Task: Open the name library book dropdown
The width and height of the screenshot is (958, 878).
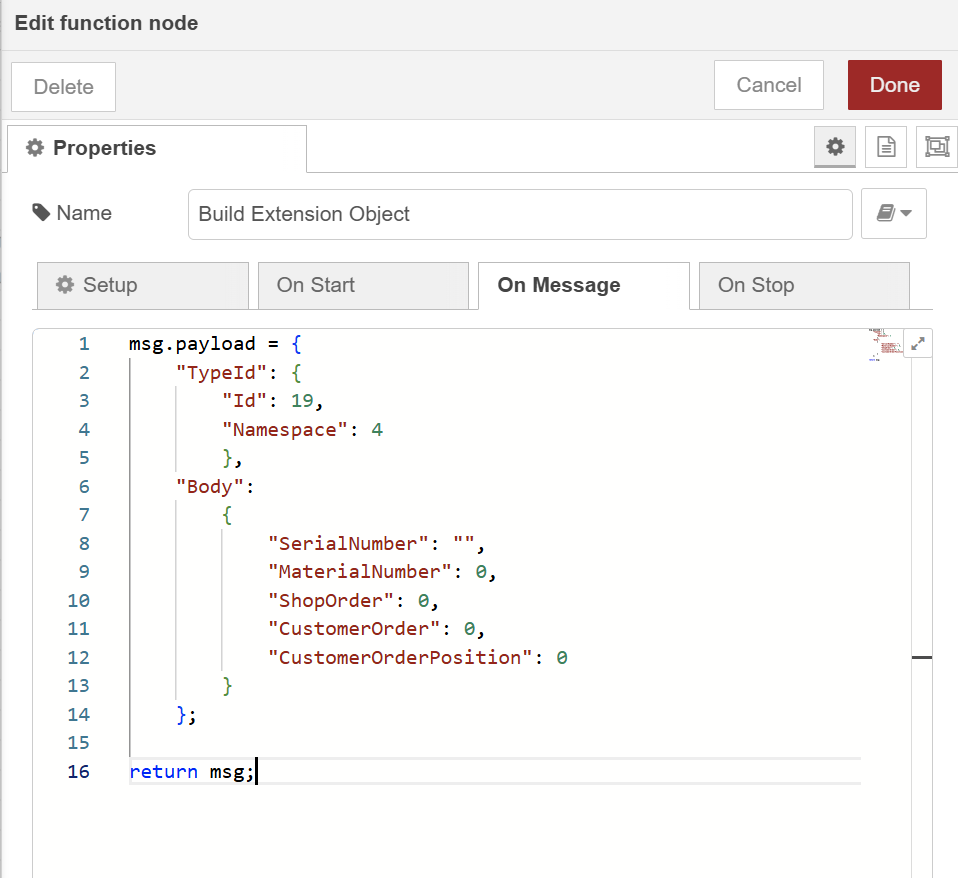Action: coord(893,213)
